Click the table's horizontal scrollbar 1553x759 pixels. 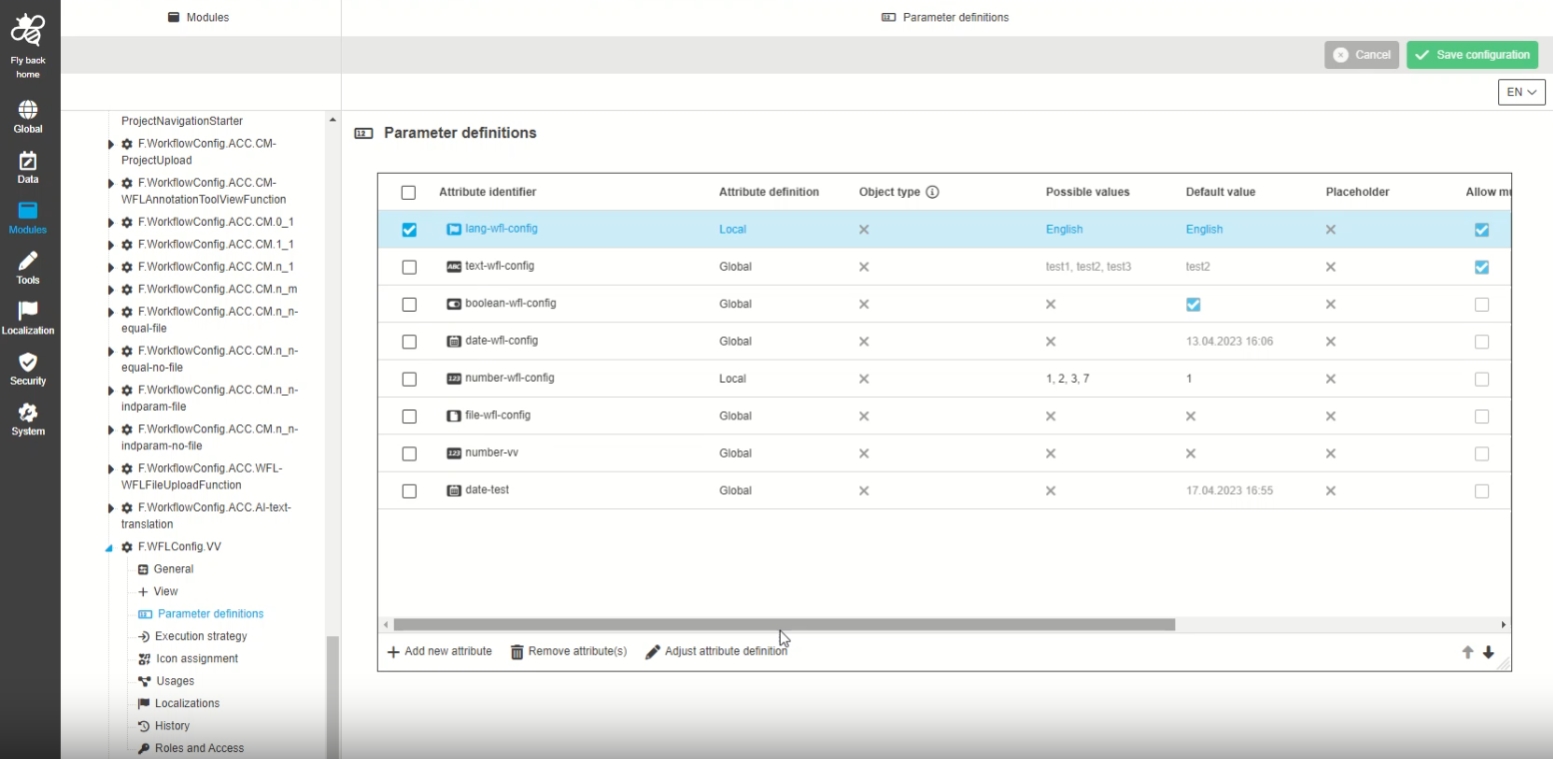(784, 625)
